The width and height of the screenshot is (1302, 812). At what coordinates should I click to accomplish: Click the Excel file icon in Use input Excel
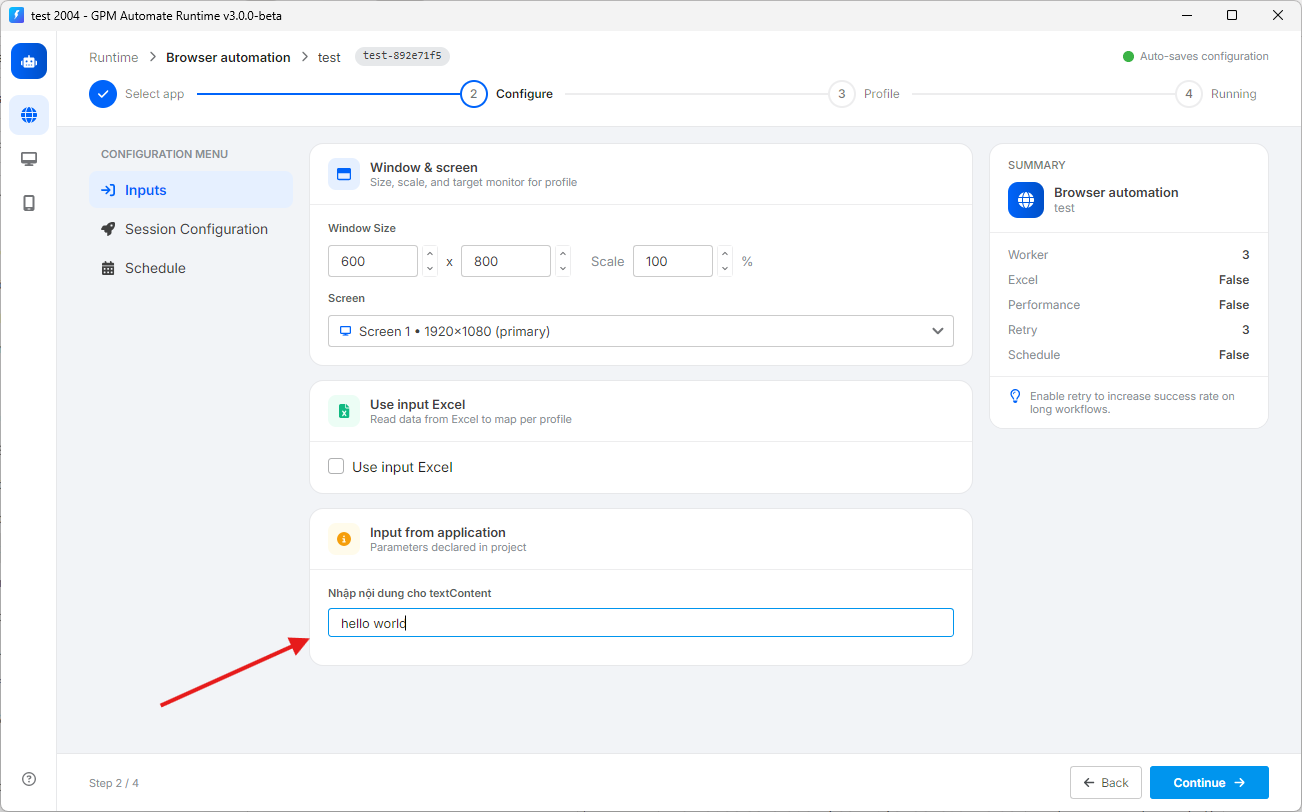[344, 411]
